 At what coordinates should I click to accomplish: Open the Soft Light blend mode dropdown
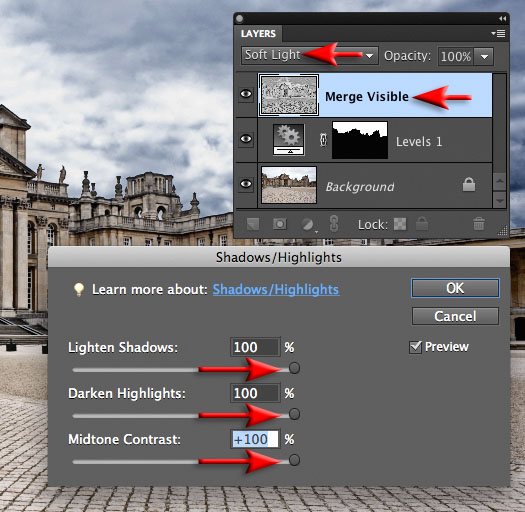[x=310, y=56]
